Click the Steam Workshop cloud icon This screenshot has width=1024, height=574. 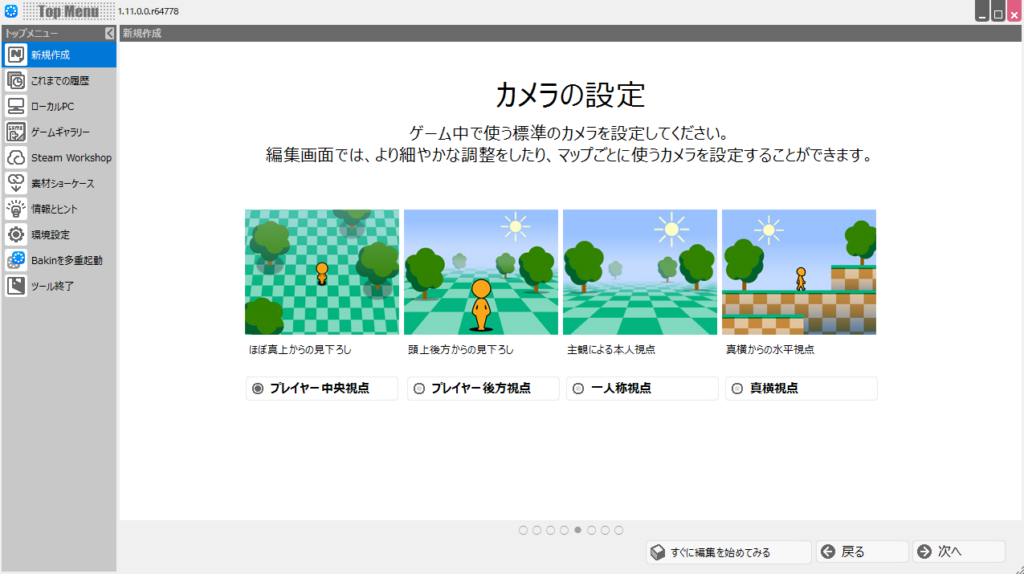point(16,158)
